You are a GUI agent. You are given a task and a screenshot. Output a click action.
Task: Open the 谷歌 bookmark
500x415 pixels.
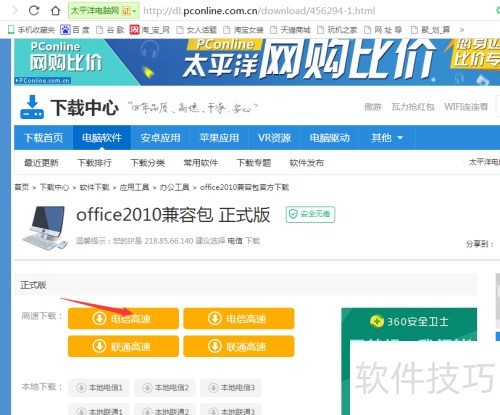click(110, 30)
